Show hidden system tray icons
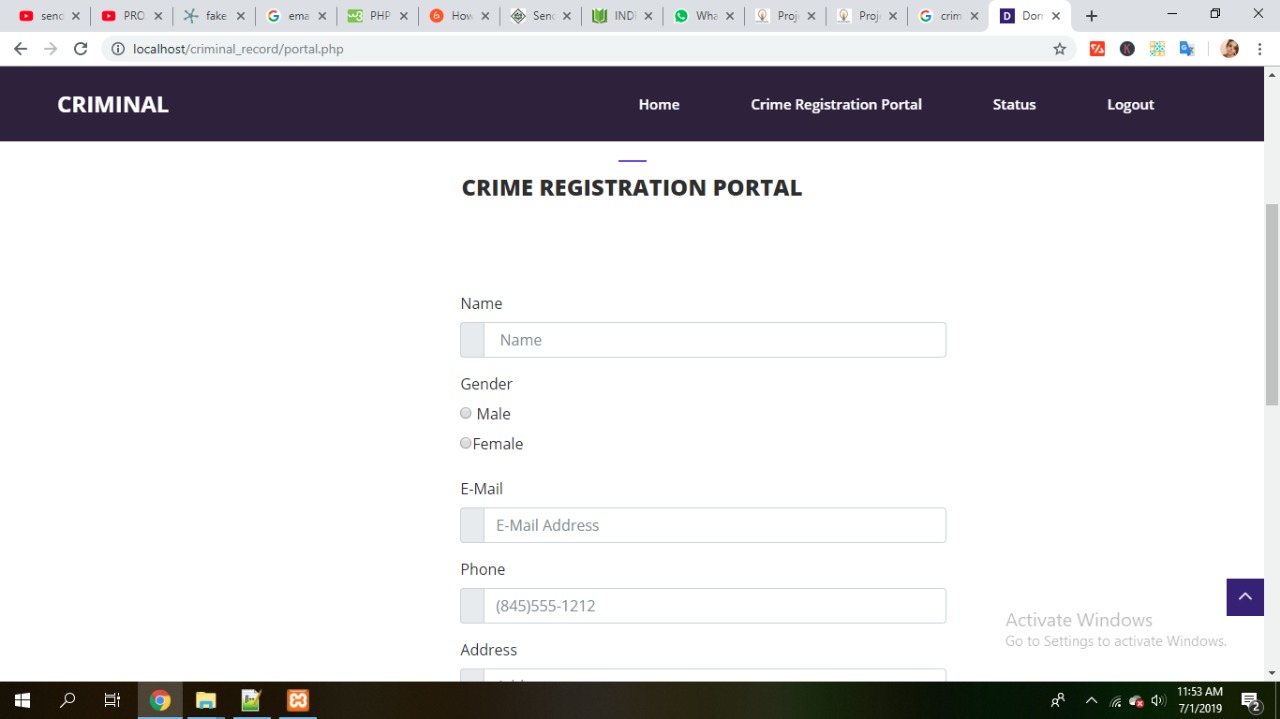Image resolution: width=1280 pixels, height=719 pixels. [x=1091, y=700]
